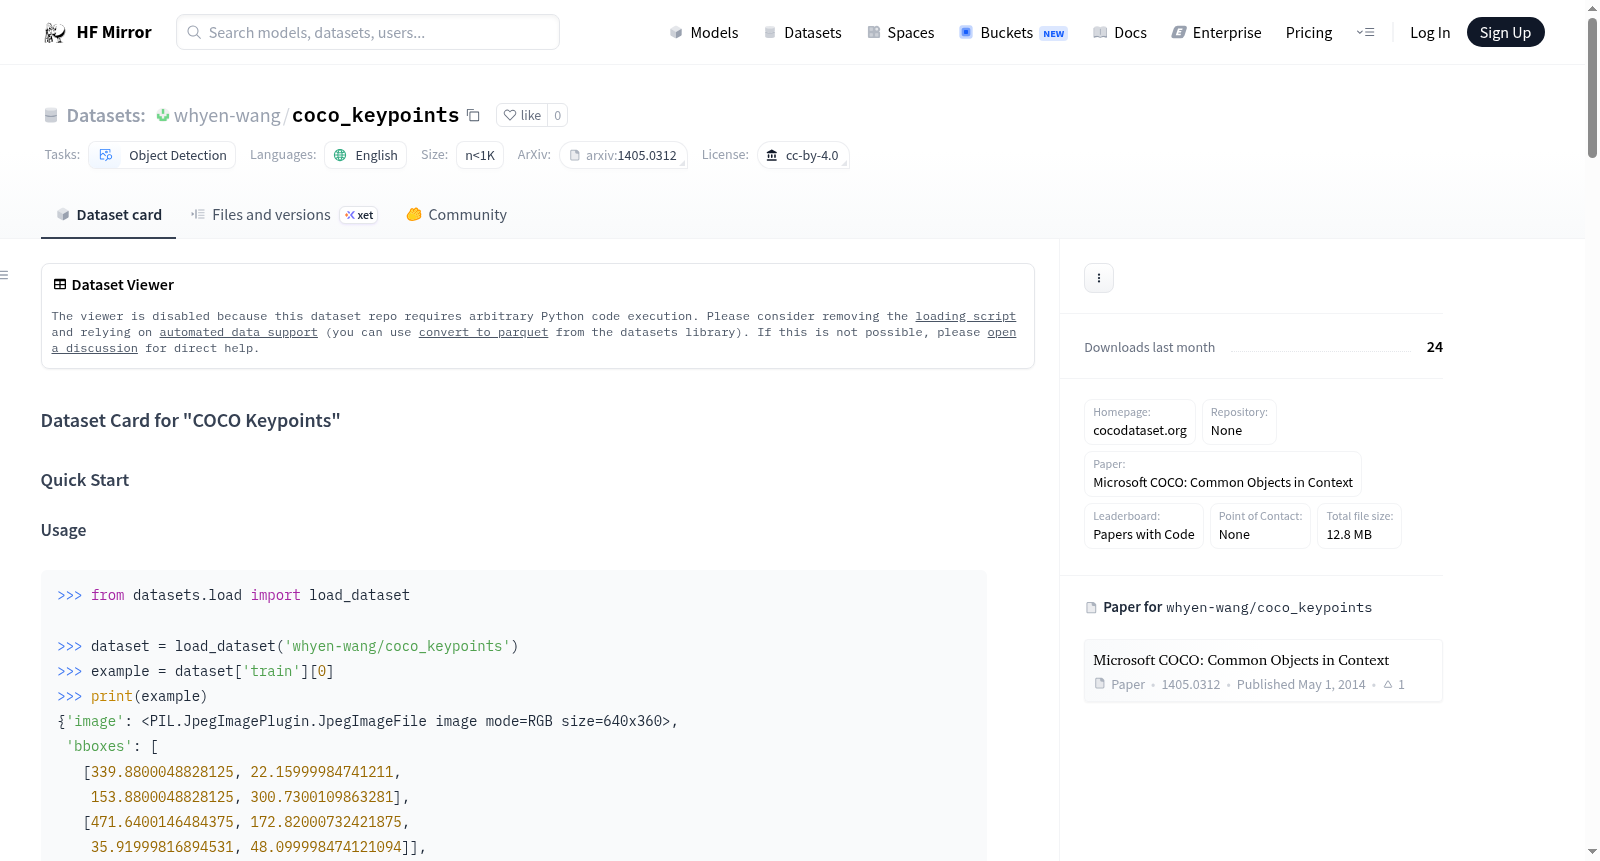Screen dimensions: 1600x861
Task: Open the Files and versions tab
Action: coord(283,215)
